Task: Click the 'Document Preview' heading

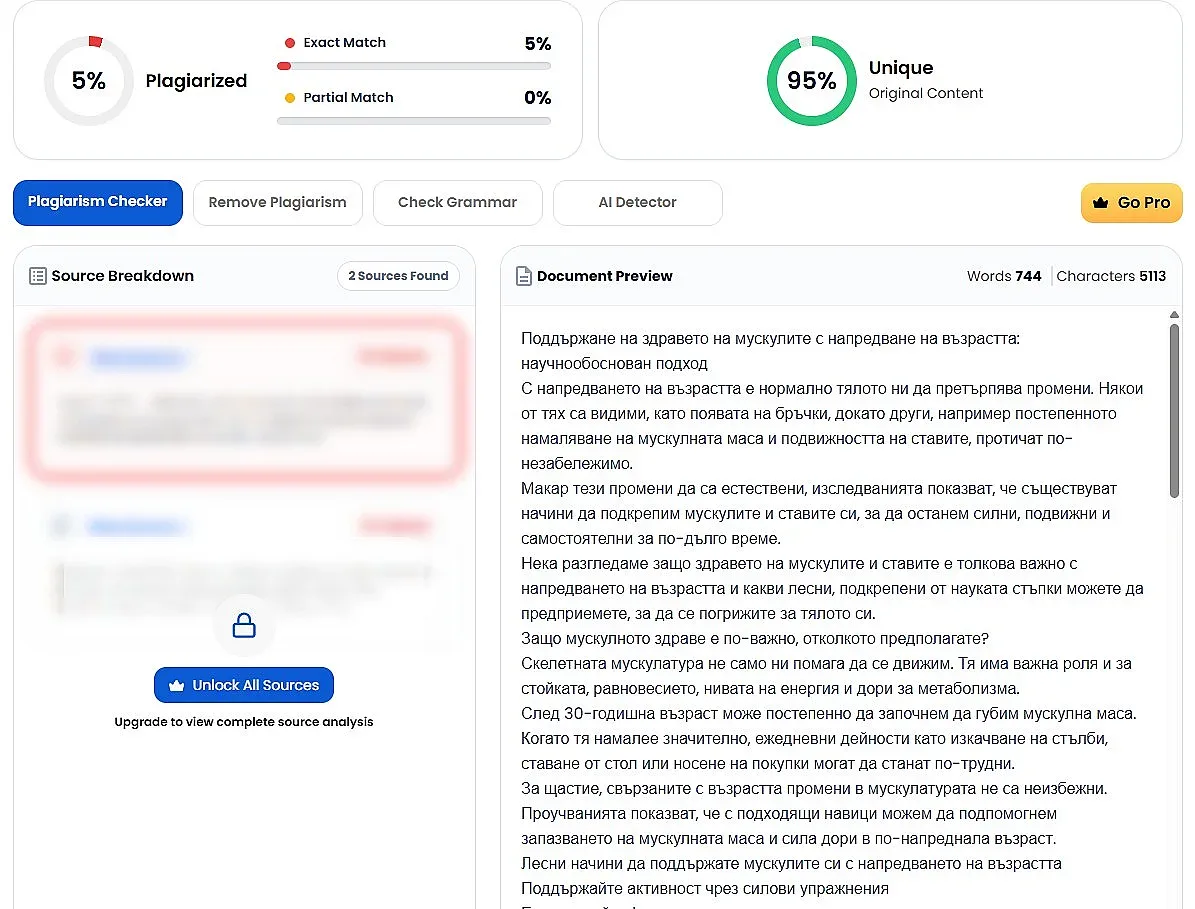Action: pyautogui.click(x=604, y=276)
